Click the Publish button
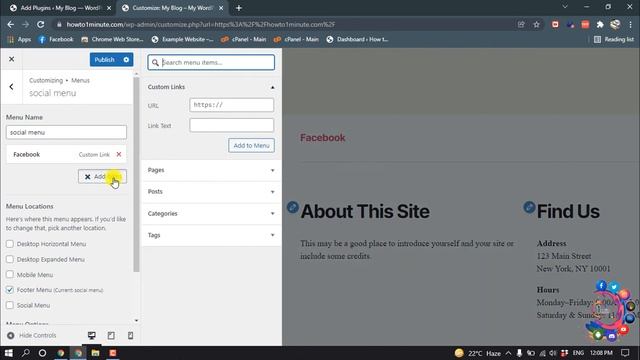This screenshot has height=360, width=640. [x=104, y=60]
